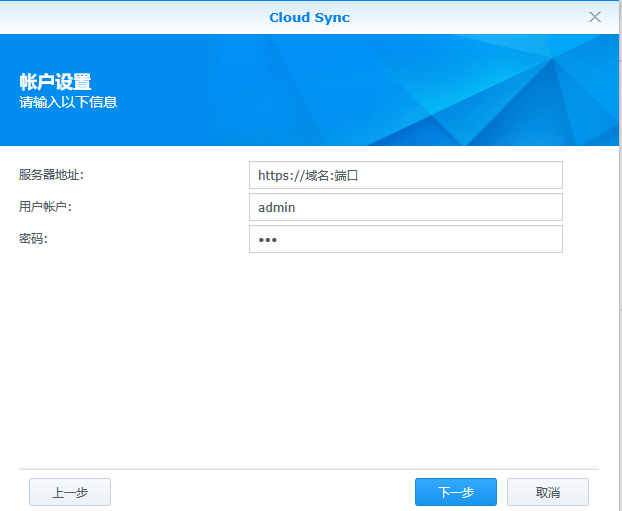622x511 pixels.
Task: Proceed with the 下一步 button
Action: [x=456, y=492]
